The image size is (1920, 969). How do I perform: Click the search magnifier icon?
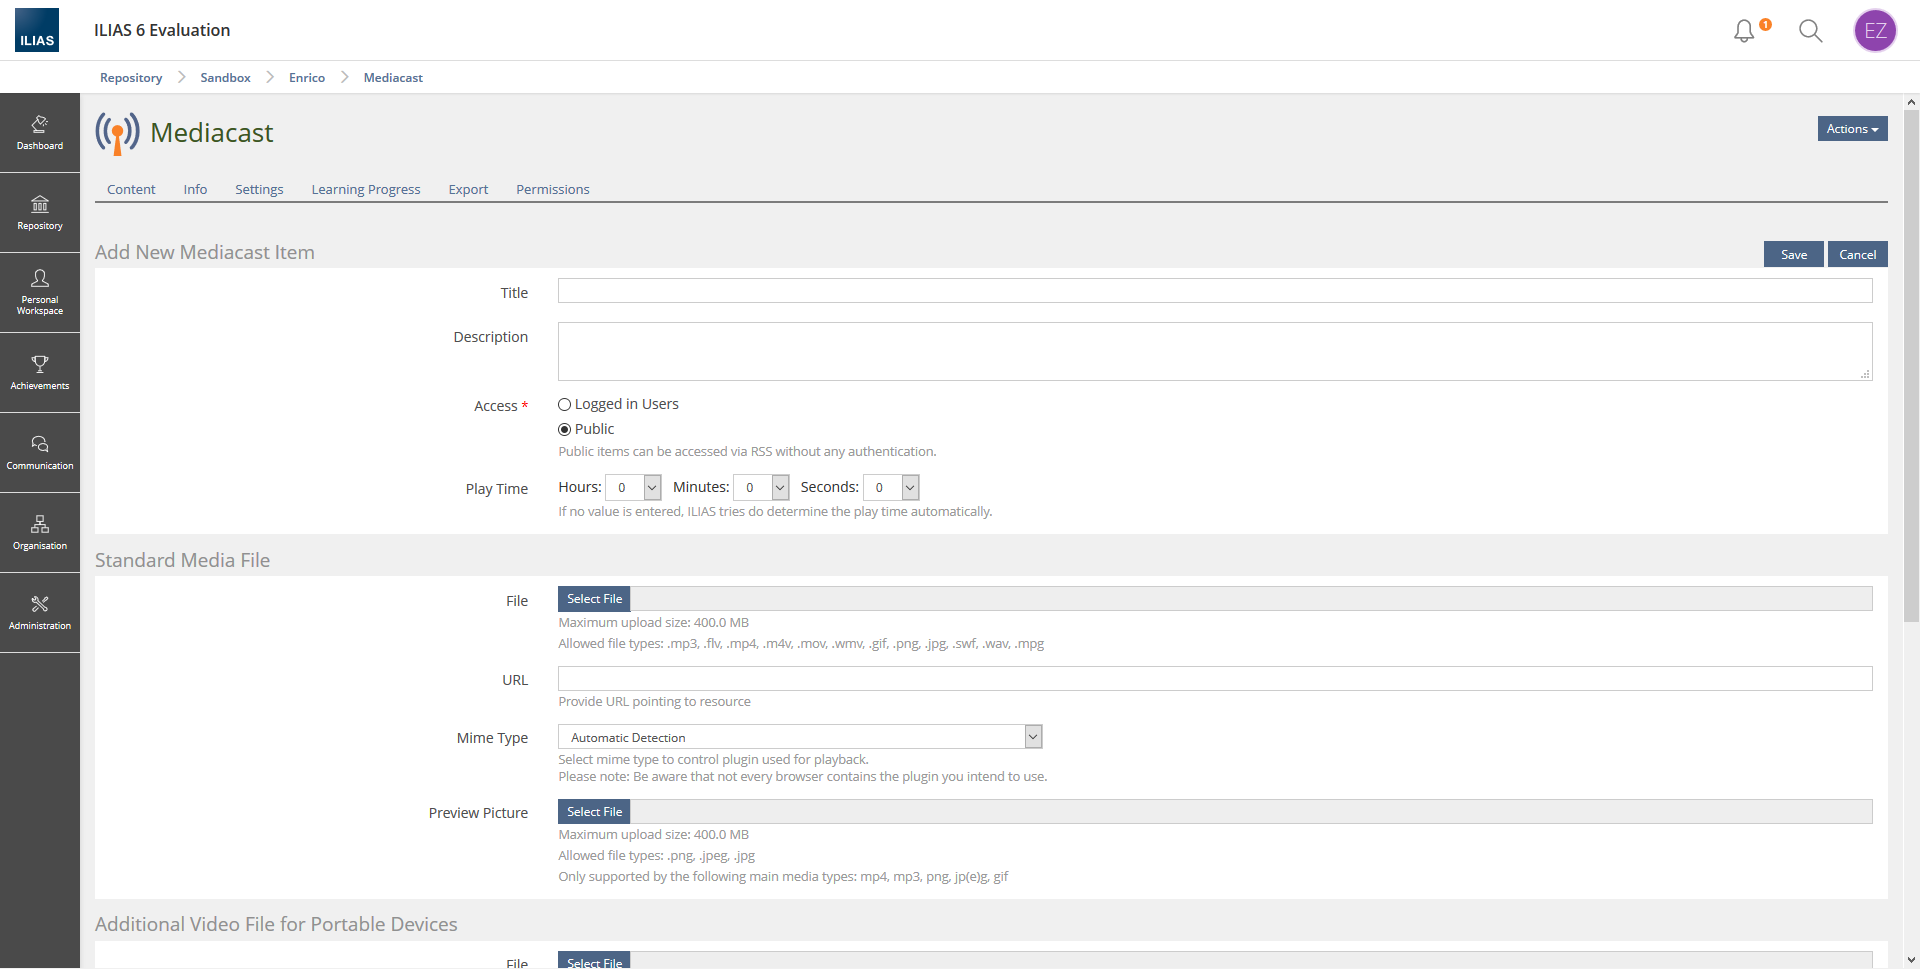click(x=1810, y=31)
